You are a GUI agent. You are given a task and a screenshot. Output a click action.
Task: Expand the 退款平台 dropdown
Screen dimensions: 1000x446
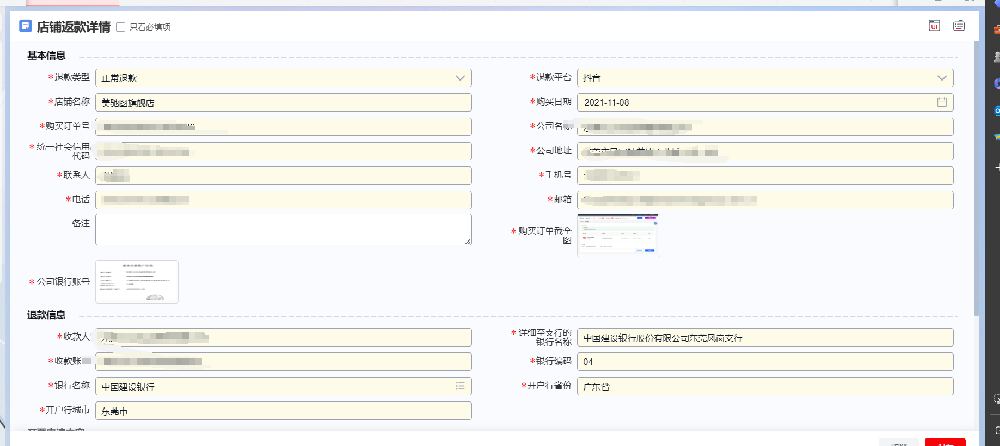765,78
